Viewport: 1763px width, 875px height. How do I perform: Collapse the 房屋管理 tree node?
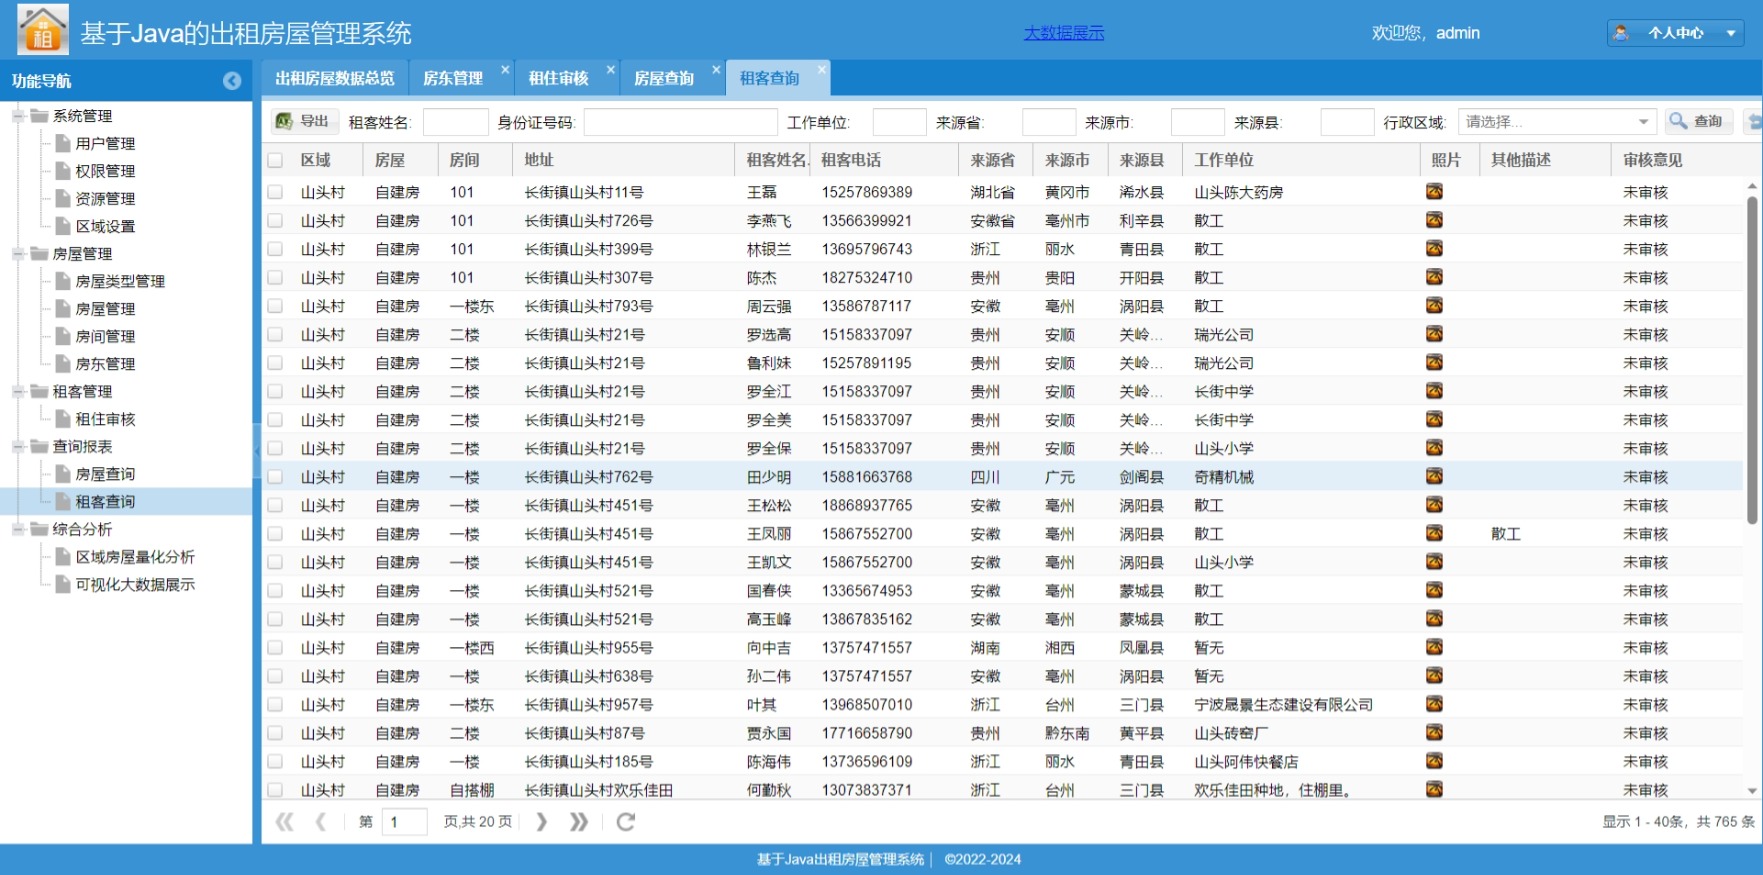[18, 254]
